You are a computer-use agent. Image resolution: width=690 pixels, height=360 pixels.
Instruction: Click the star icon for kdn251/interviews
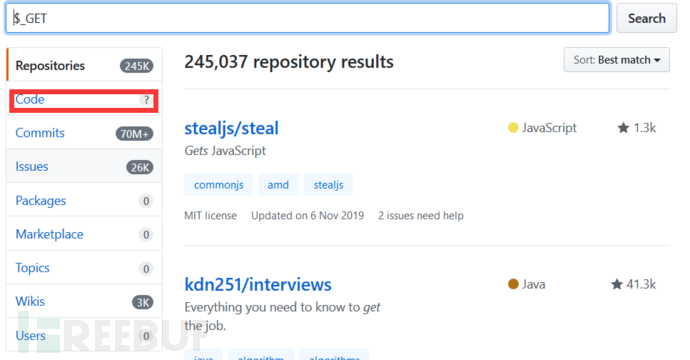(x=617, y=284)
